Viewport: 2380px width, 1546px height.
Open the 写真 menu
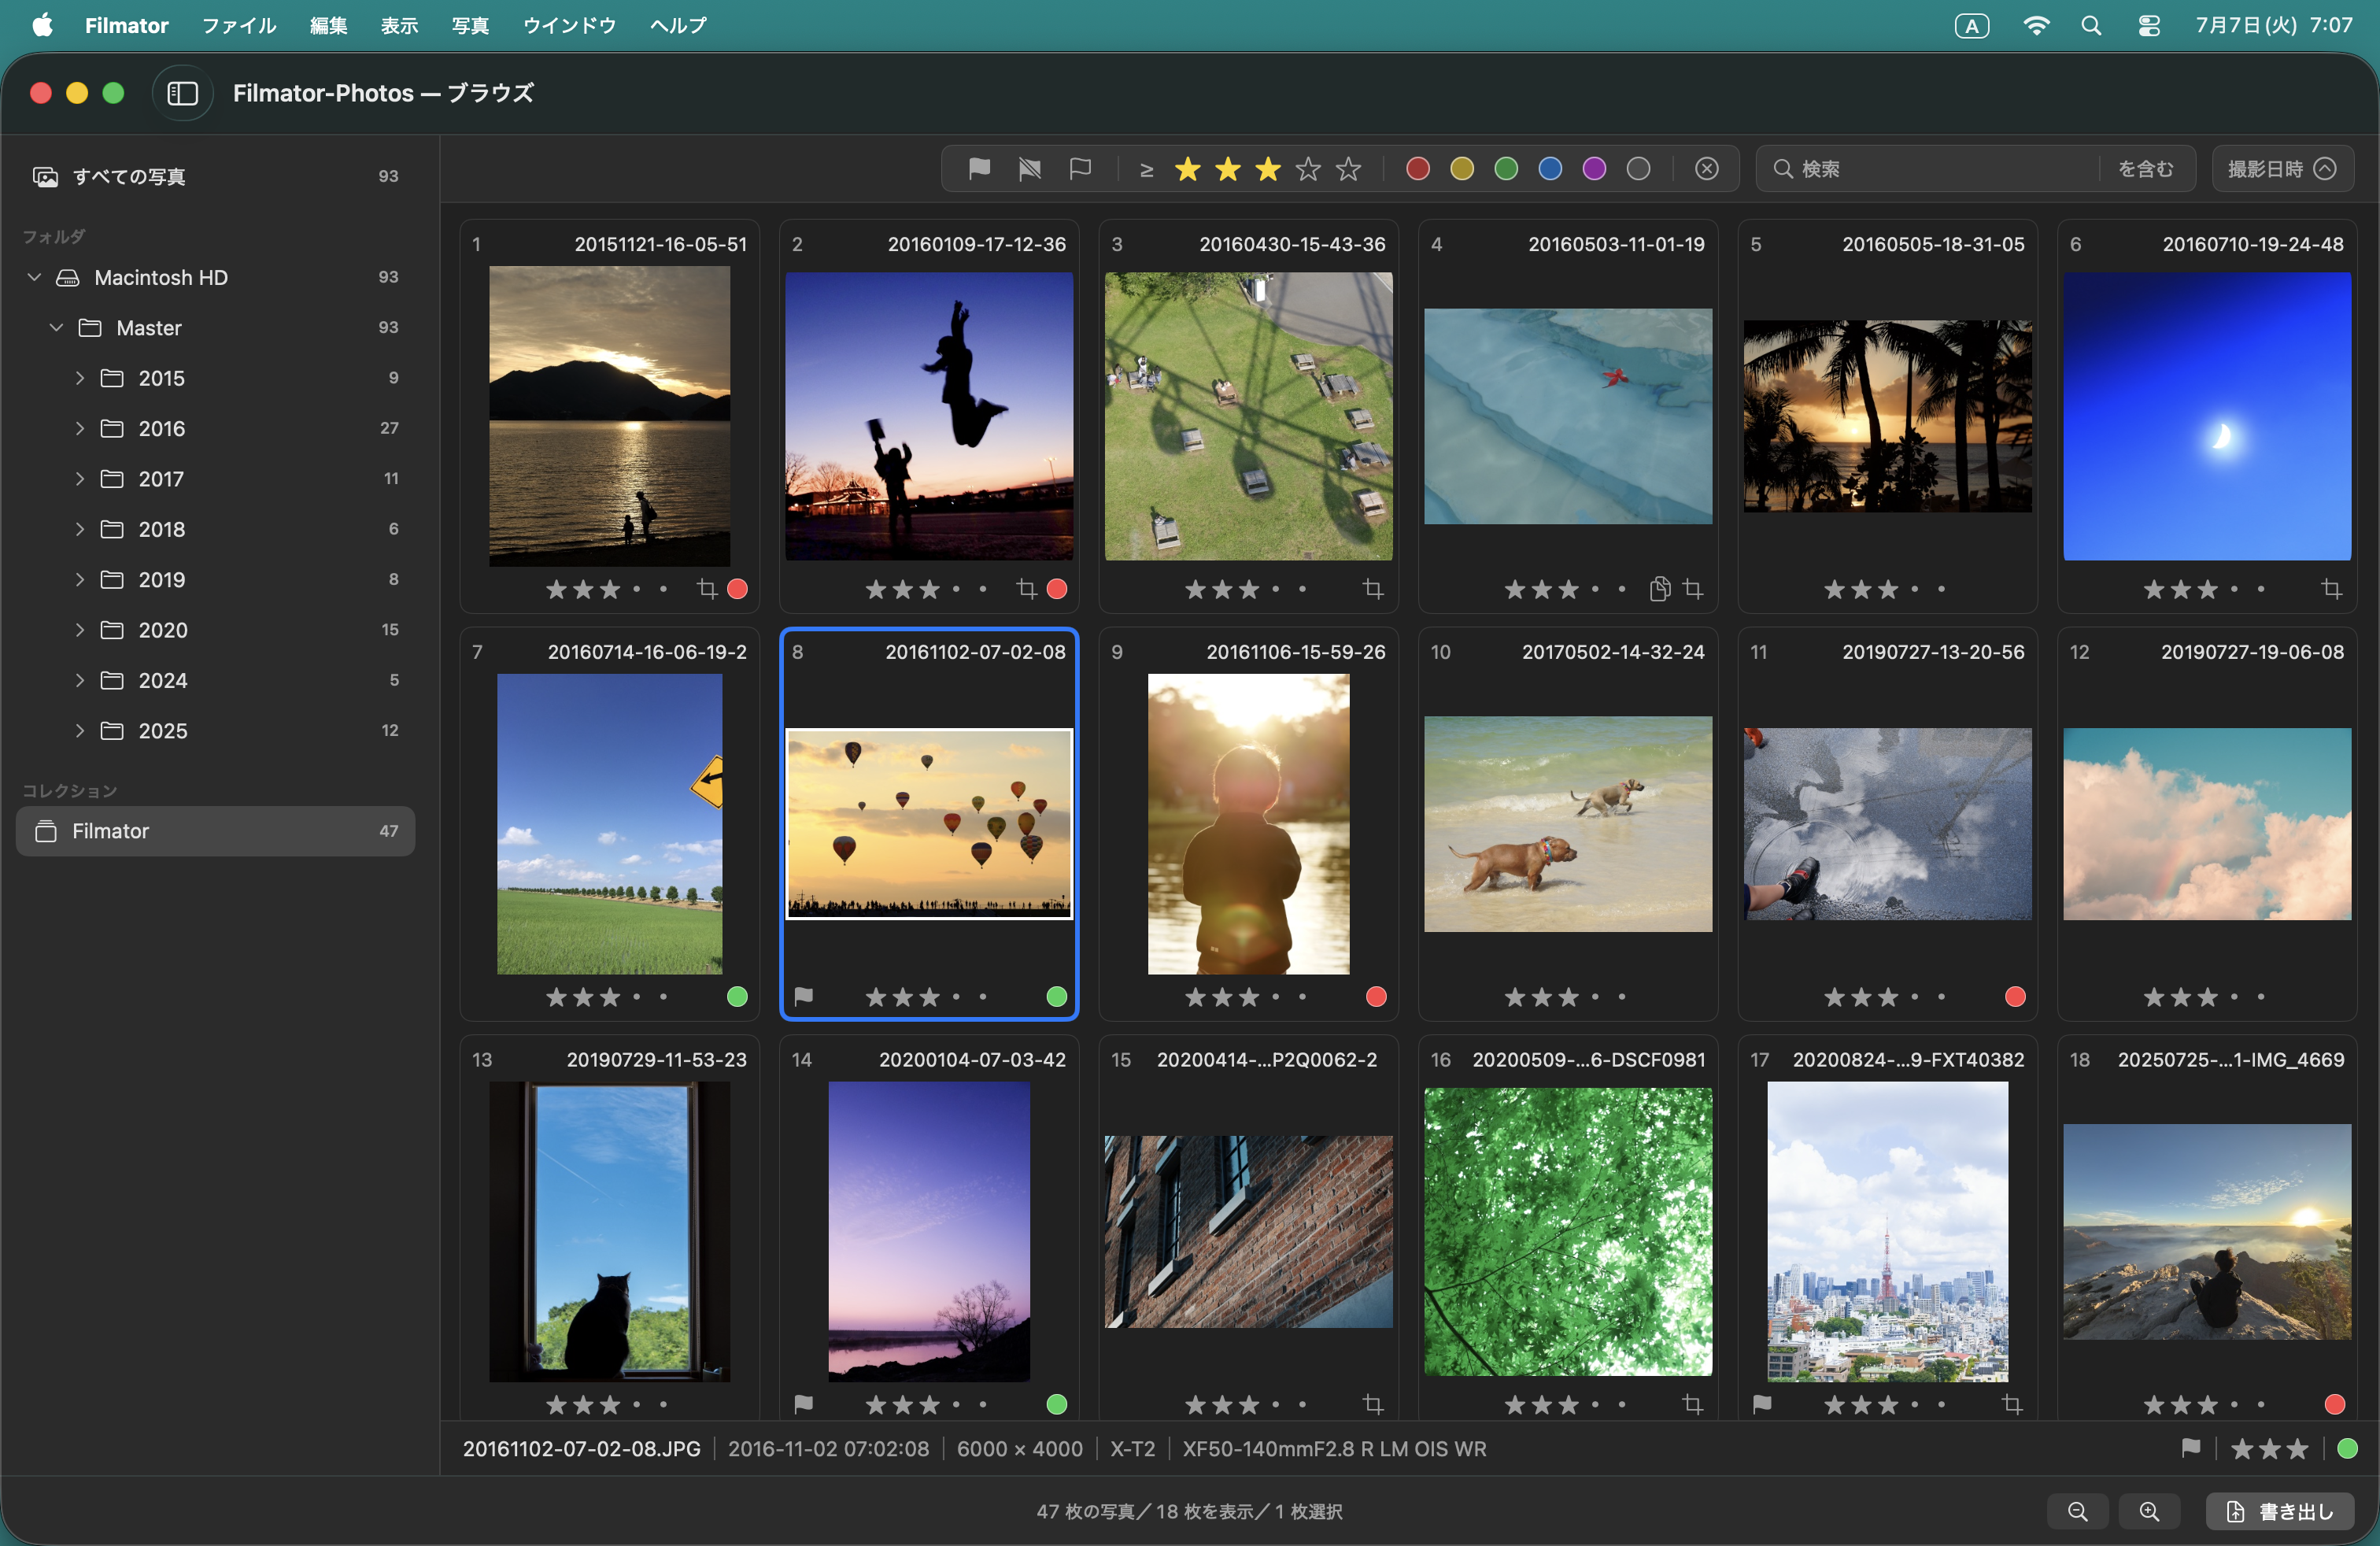tap(470, 25)
